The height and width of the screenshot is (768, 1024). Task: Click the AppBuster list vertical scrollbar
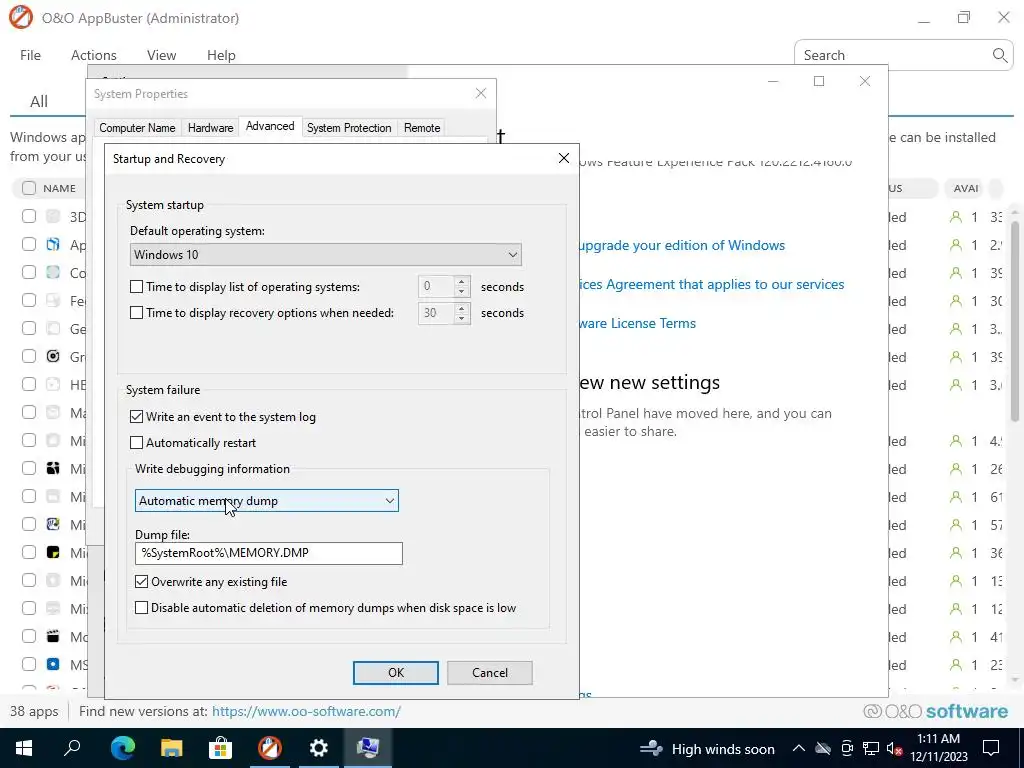[1014, 320]
